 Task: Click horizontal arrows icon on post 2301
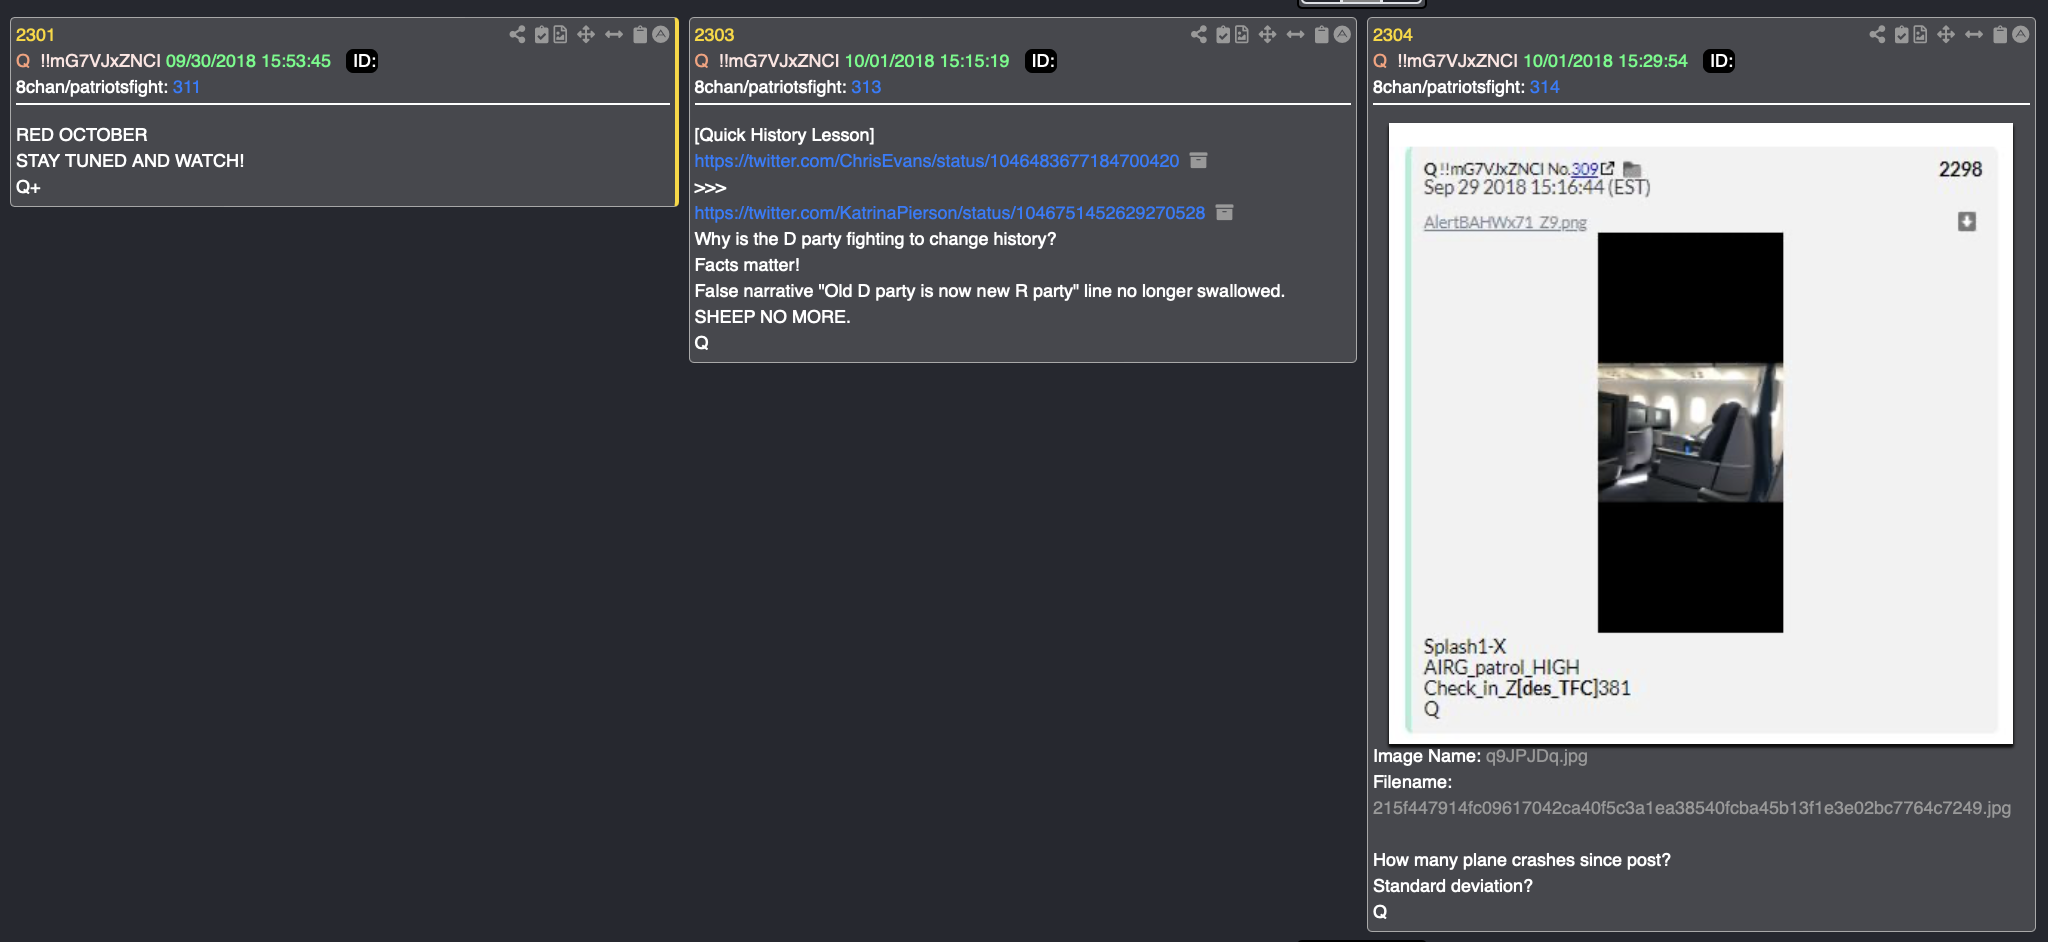pyautogui.click(x=614, y=35)
